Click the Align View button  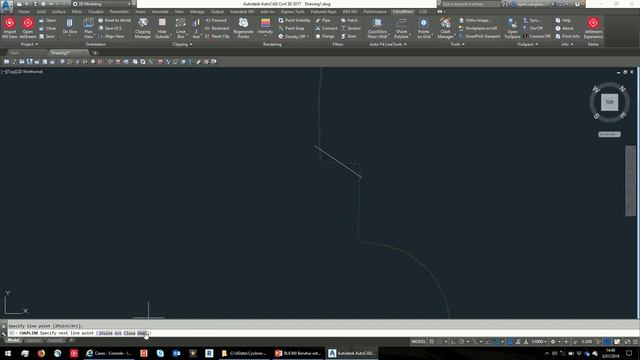pyautogui.click(x=111, y=36)
